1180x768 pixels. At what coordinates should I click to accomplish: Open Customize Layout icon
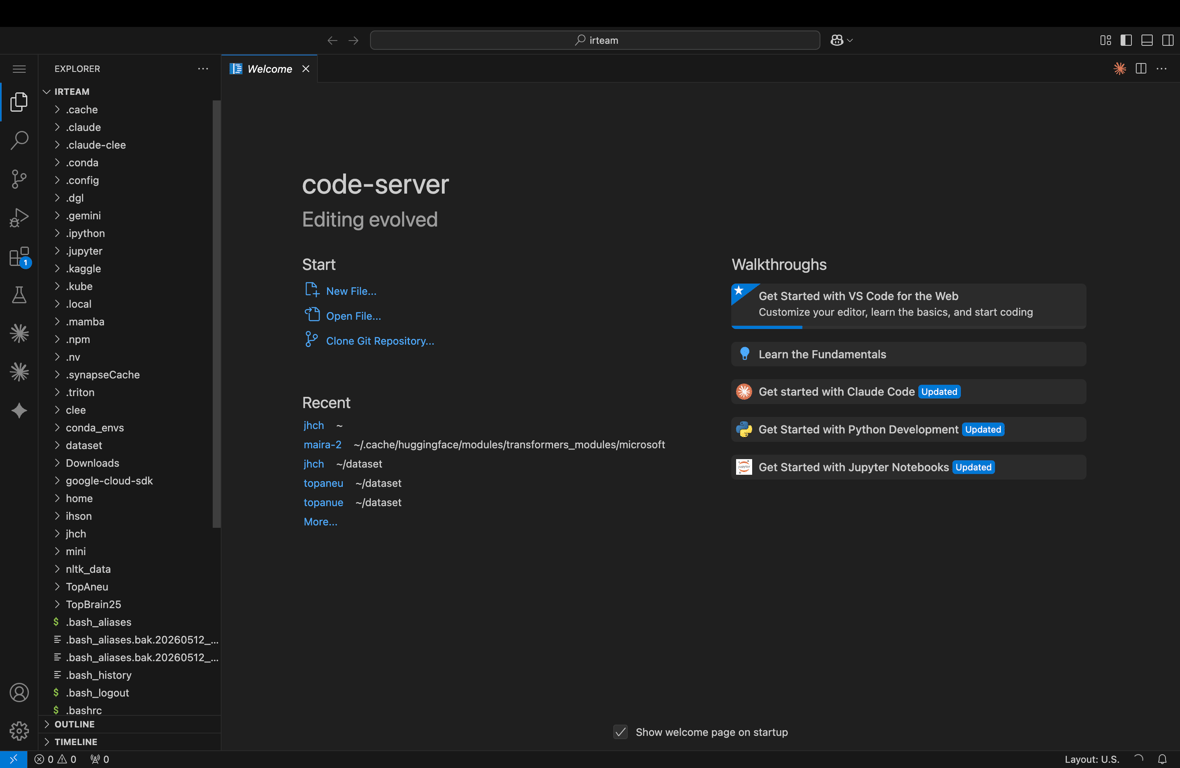click(1105, 41)
